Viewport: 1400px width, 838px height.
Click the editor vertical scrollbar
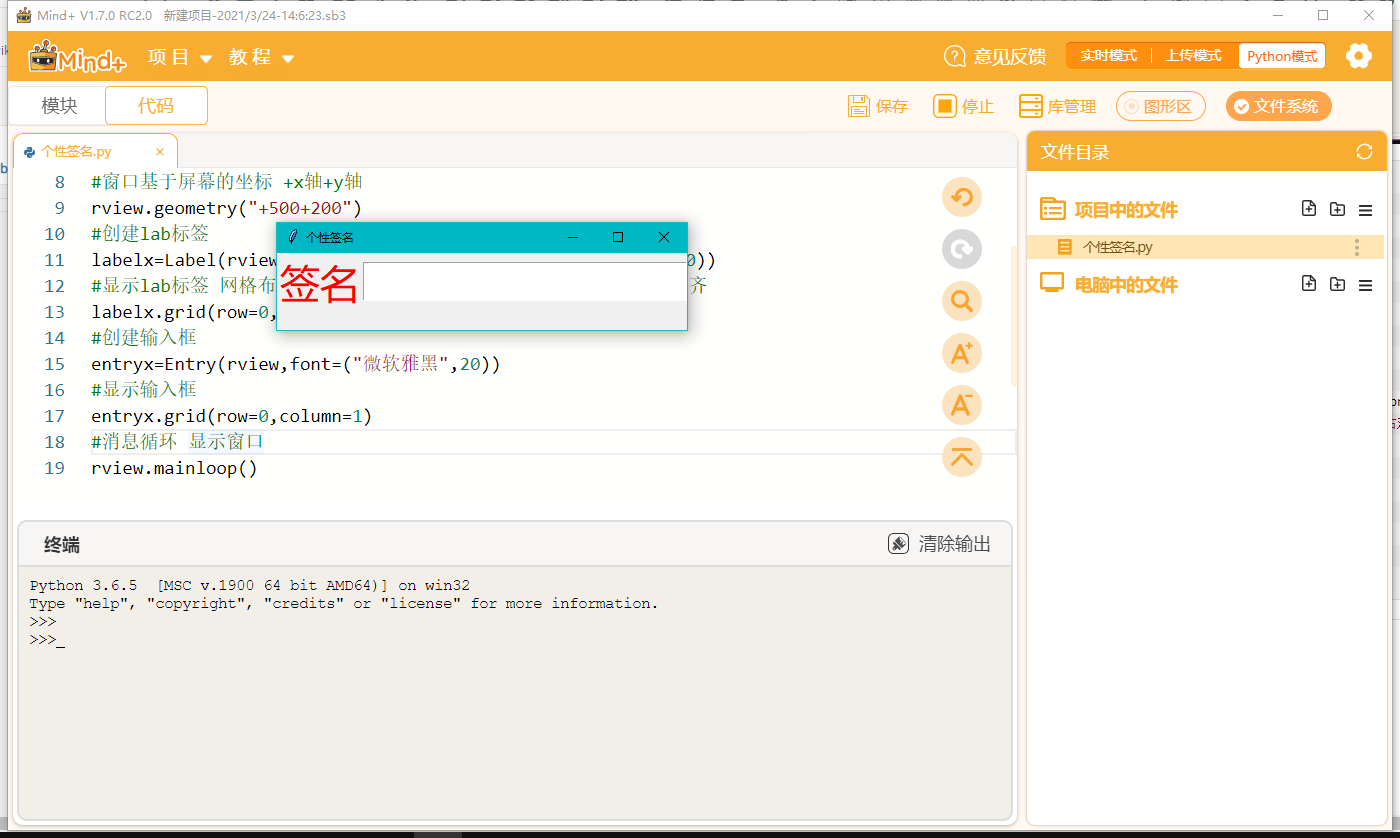point(1014,315)
